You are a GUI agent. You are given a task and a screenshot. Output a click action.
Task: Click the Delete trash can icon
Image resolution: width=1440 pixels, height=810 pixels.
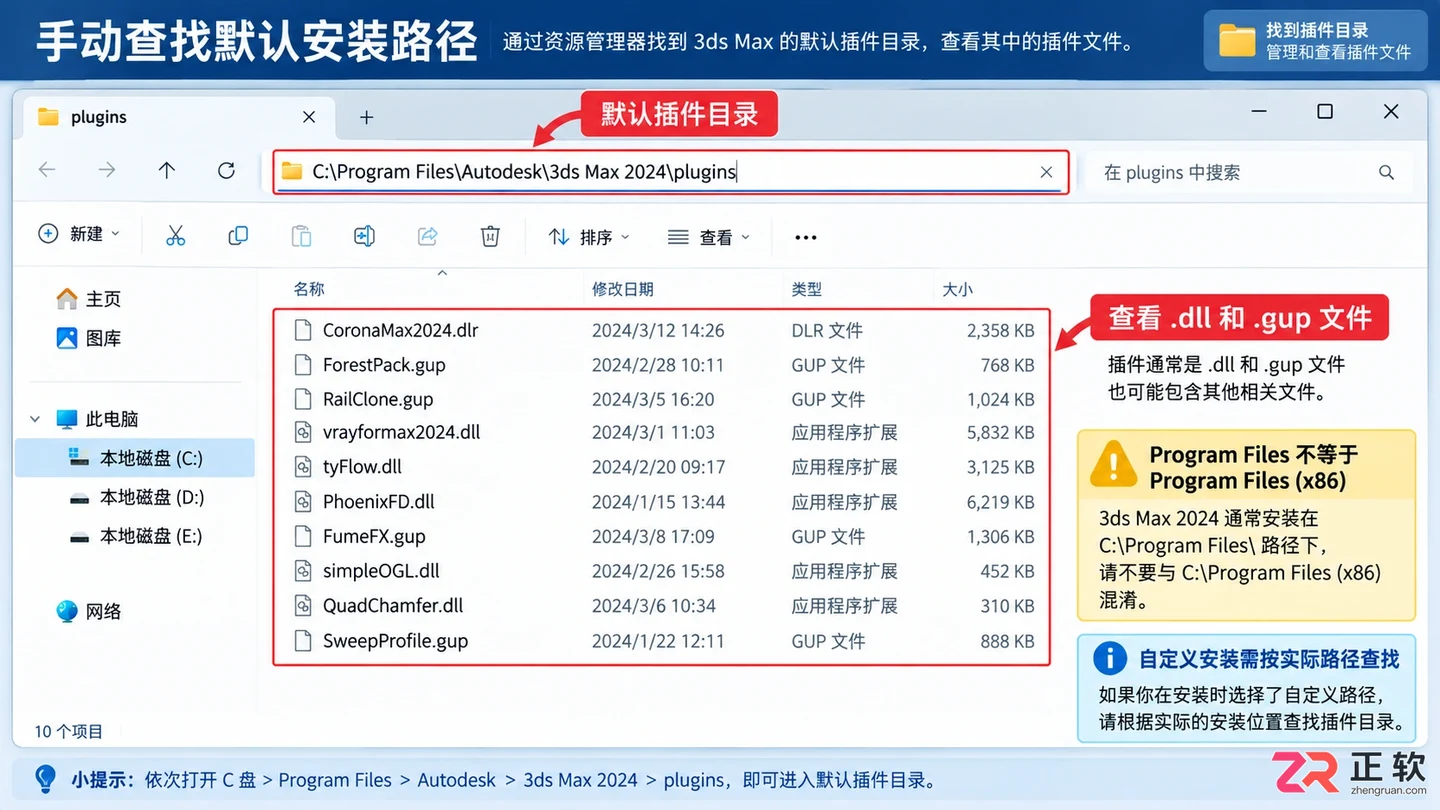coord(490,236)
